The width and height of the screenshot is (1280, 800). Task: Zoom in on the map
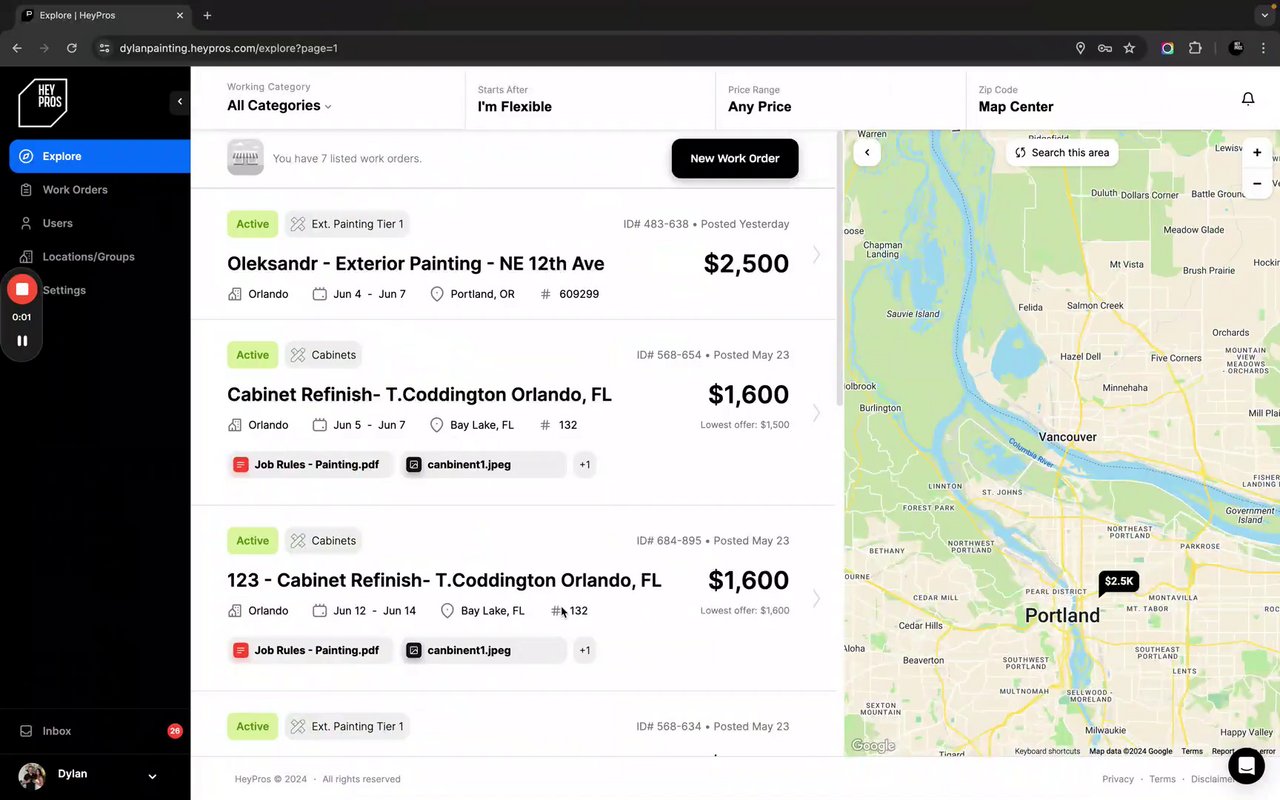(1257, 153)
